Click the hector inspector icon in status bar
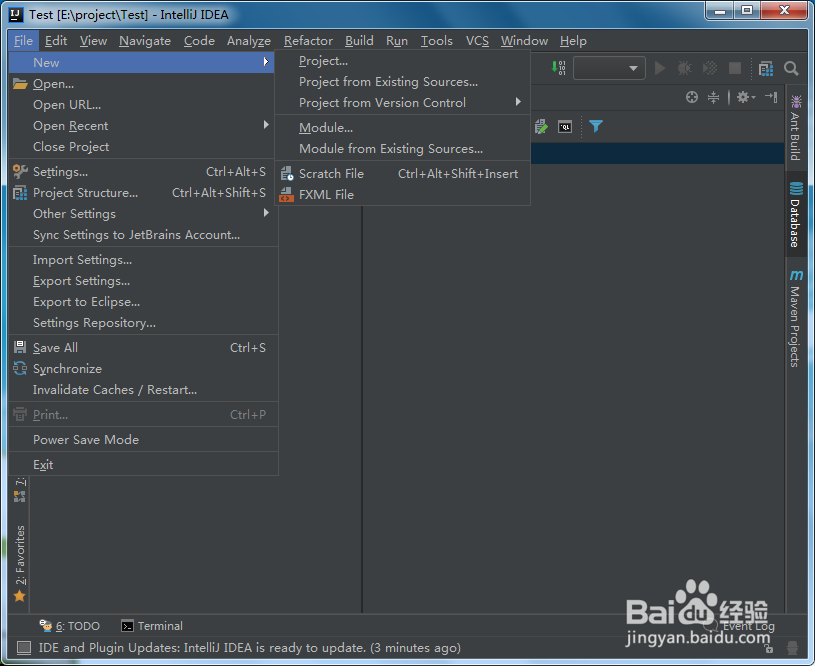 (792, 648)
